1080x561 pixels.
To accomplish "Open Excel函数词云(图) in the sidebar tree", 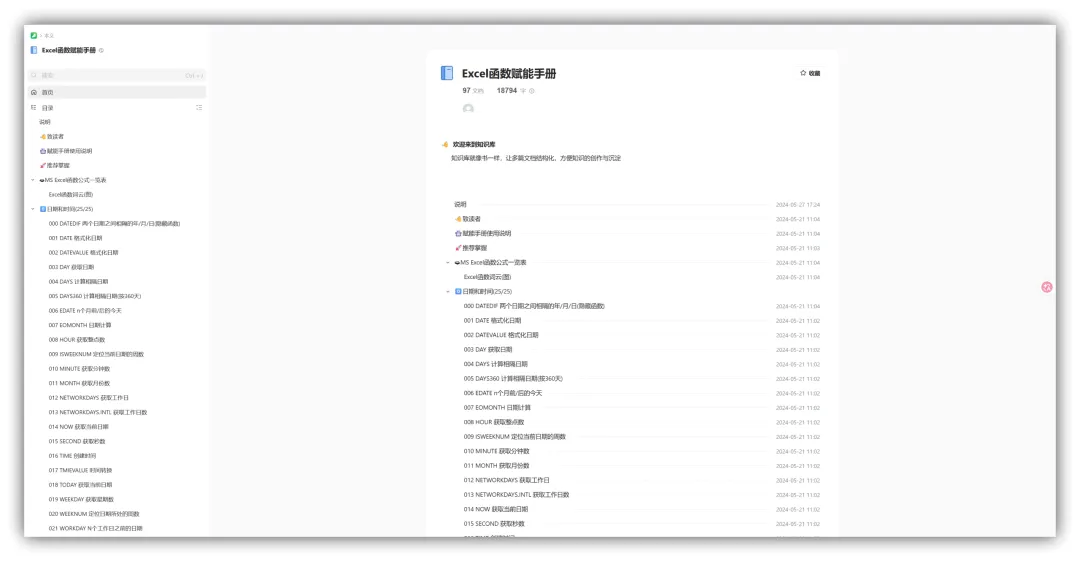I will 71,194.
